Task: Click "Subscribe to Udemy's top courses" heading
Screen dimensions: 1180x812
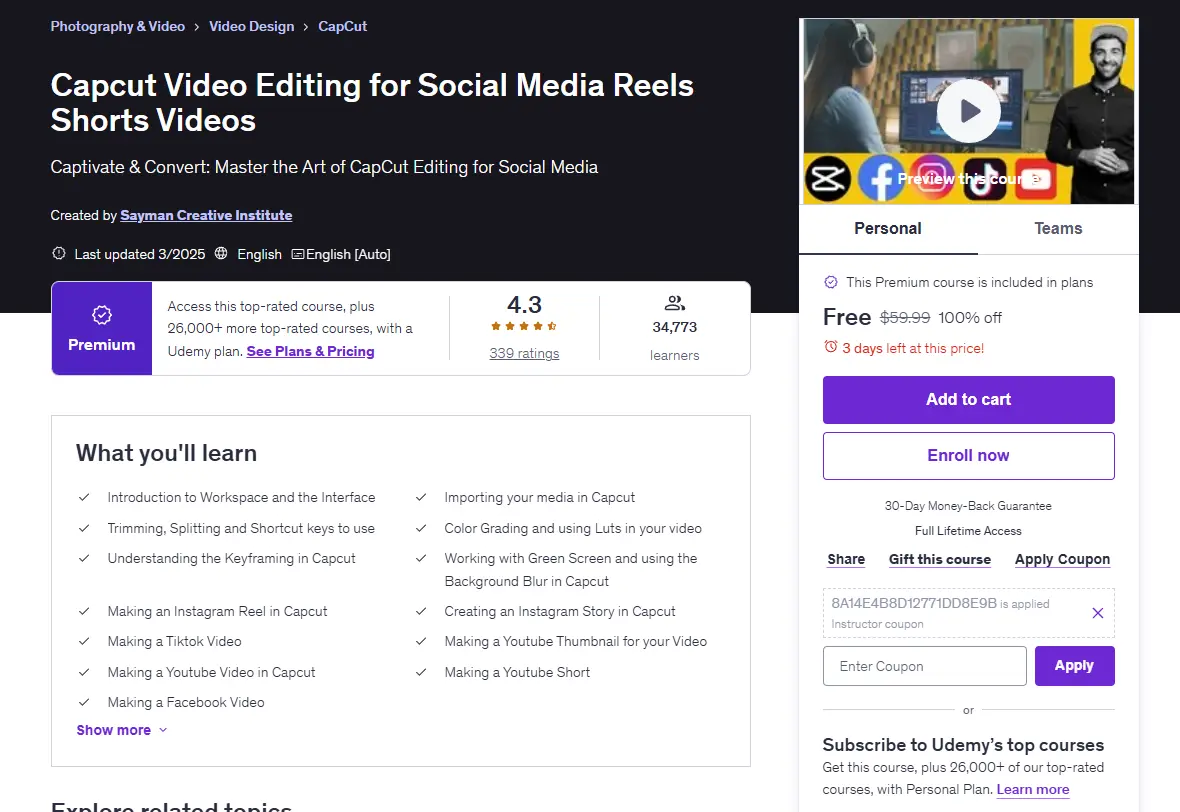Action: pos(963,745)
